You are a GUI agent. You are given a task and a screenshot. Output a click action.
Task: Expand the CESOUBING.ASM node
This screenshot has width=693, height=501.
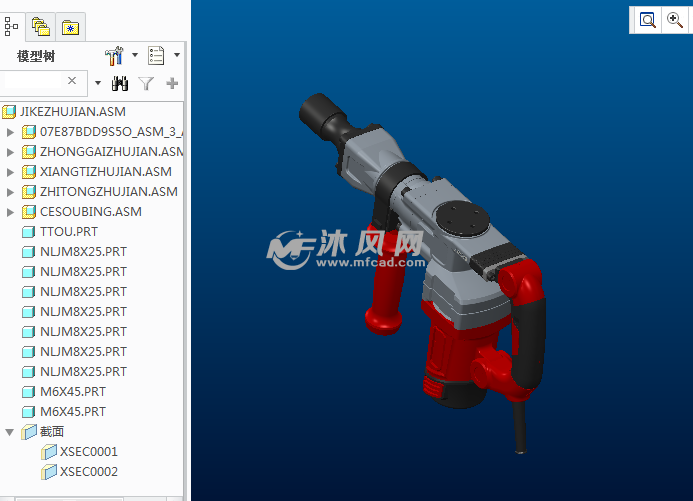[x=10, y=212]
